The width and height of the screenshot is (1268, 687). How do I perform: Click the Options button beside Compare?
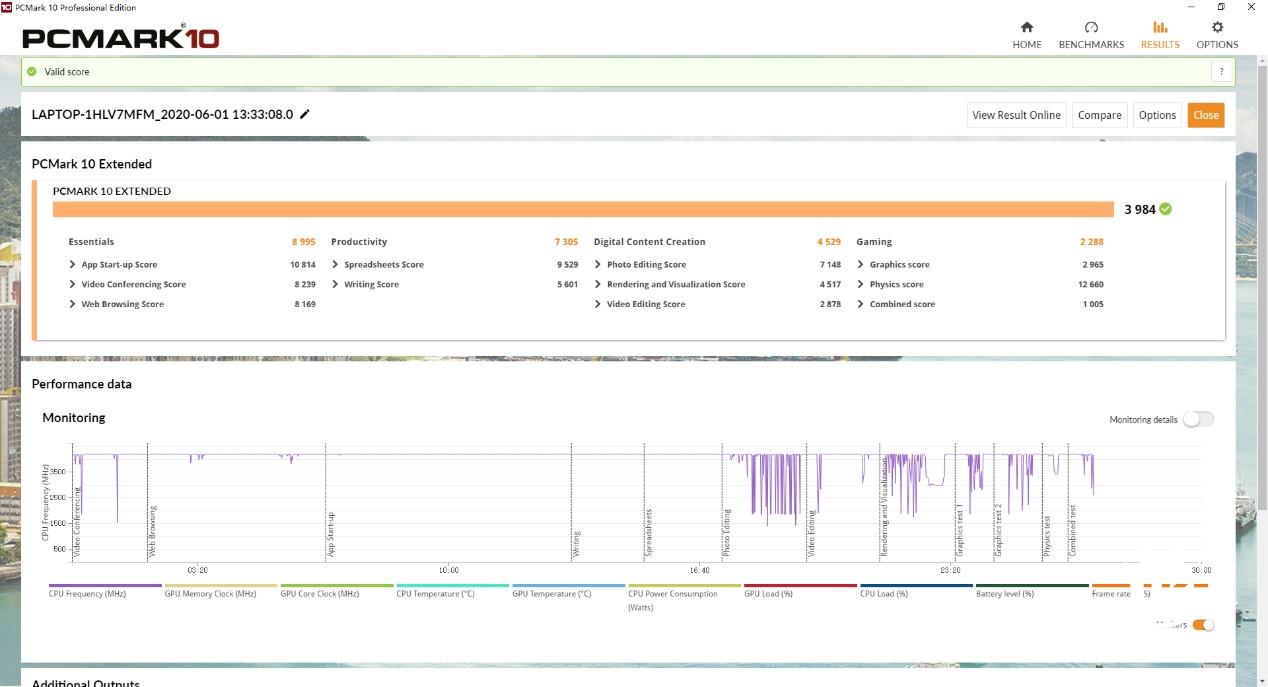[x=1157, y=115]
